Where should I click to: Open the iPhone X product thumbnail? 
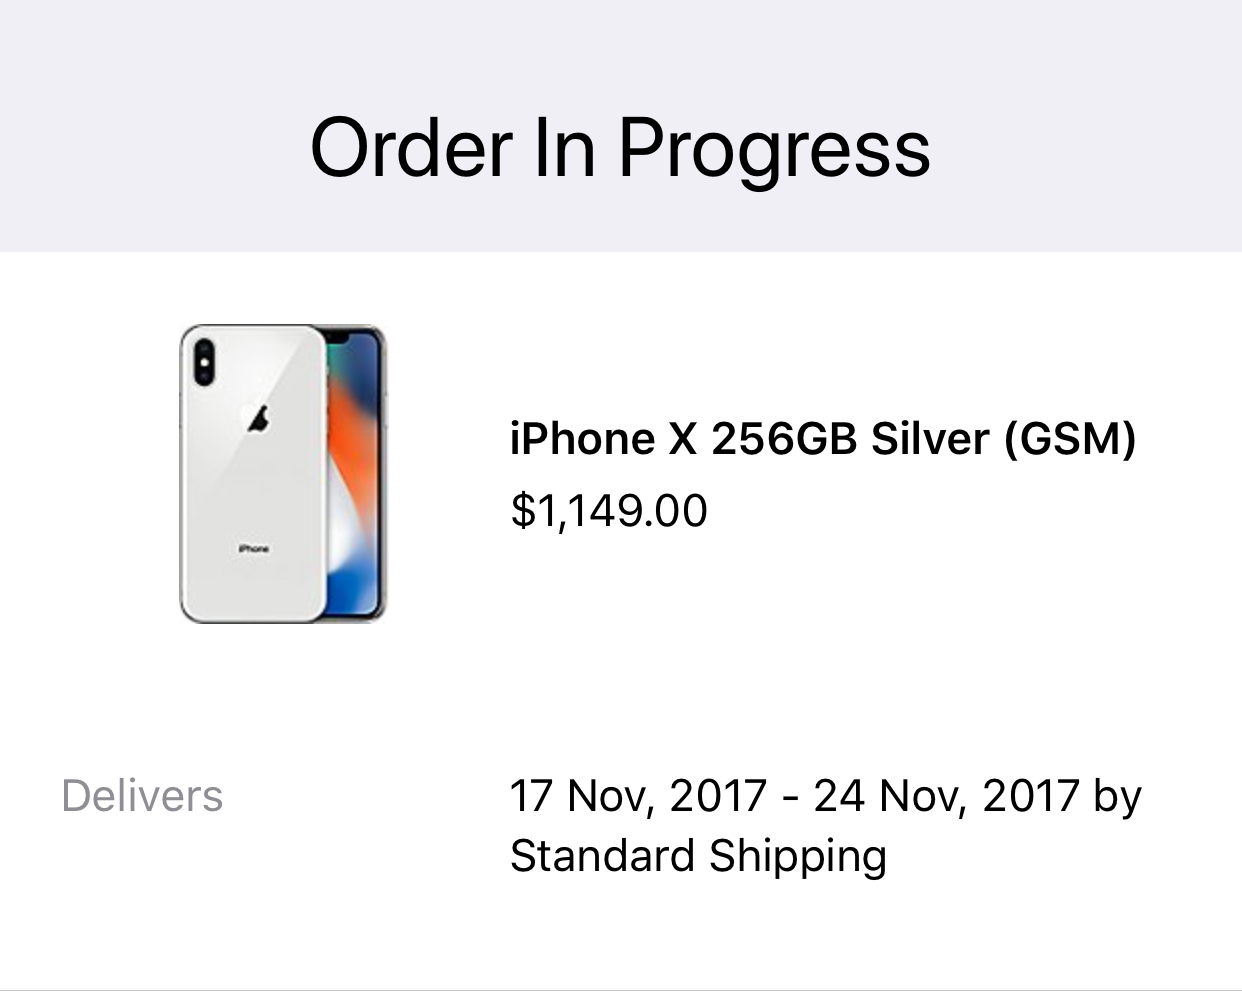click(283, 474)
